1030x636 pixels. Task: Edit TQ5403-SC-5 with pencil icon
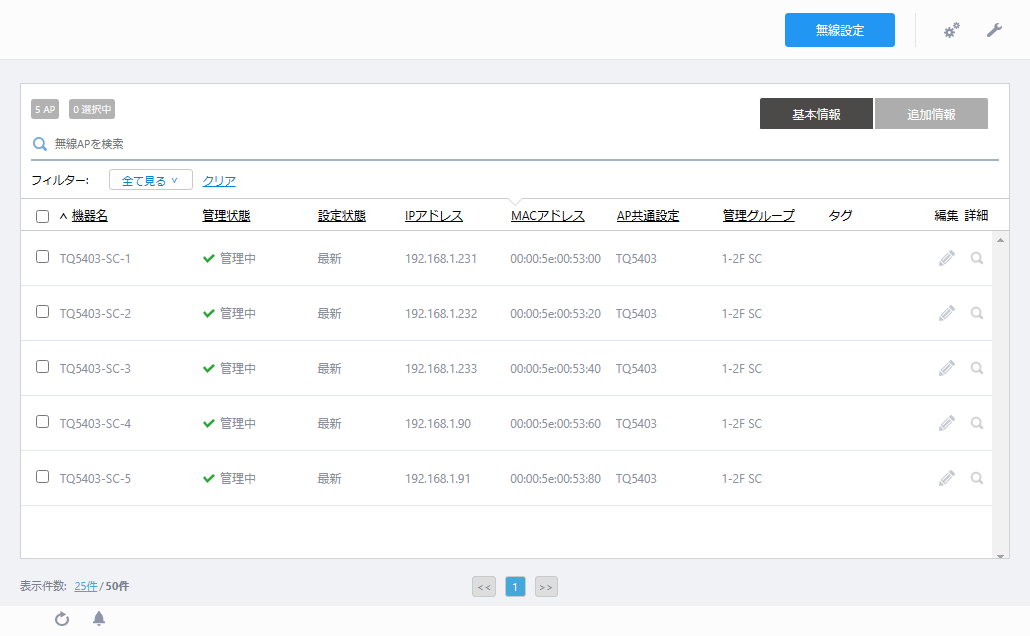pyautogui.click(x=947, y=478)
